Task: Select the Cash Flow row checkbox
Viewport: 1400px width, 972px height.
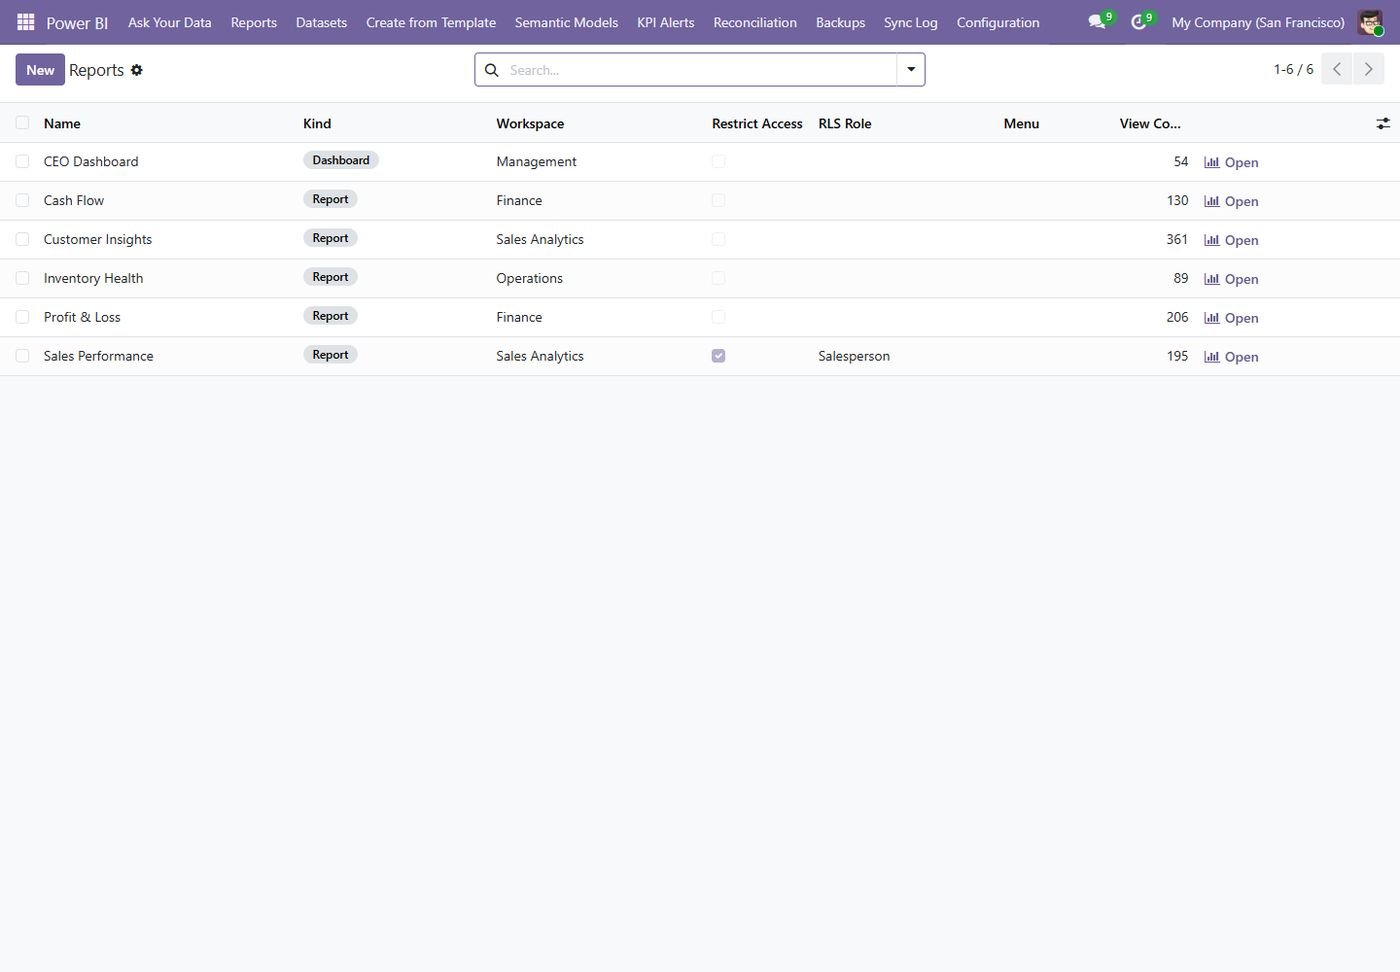Action: click(x=22, y=200)
